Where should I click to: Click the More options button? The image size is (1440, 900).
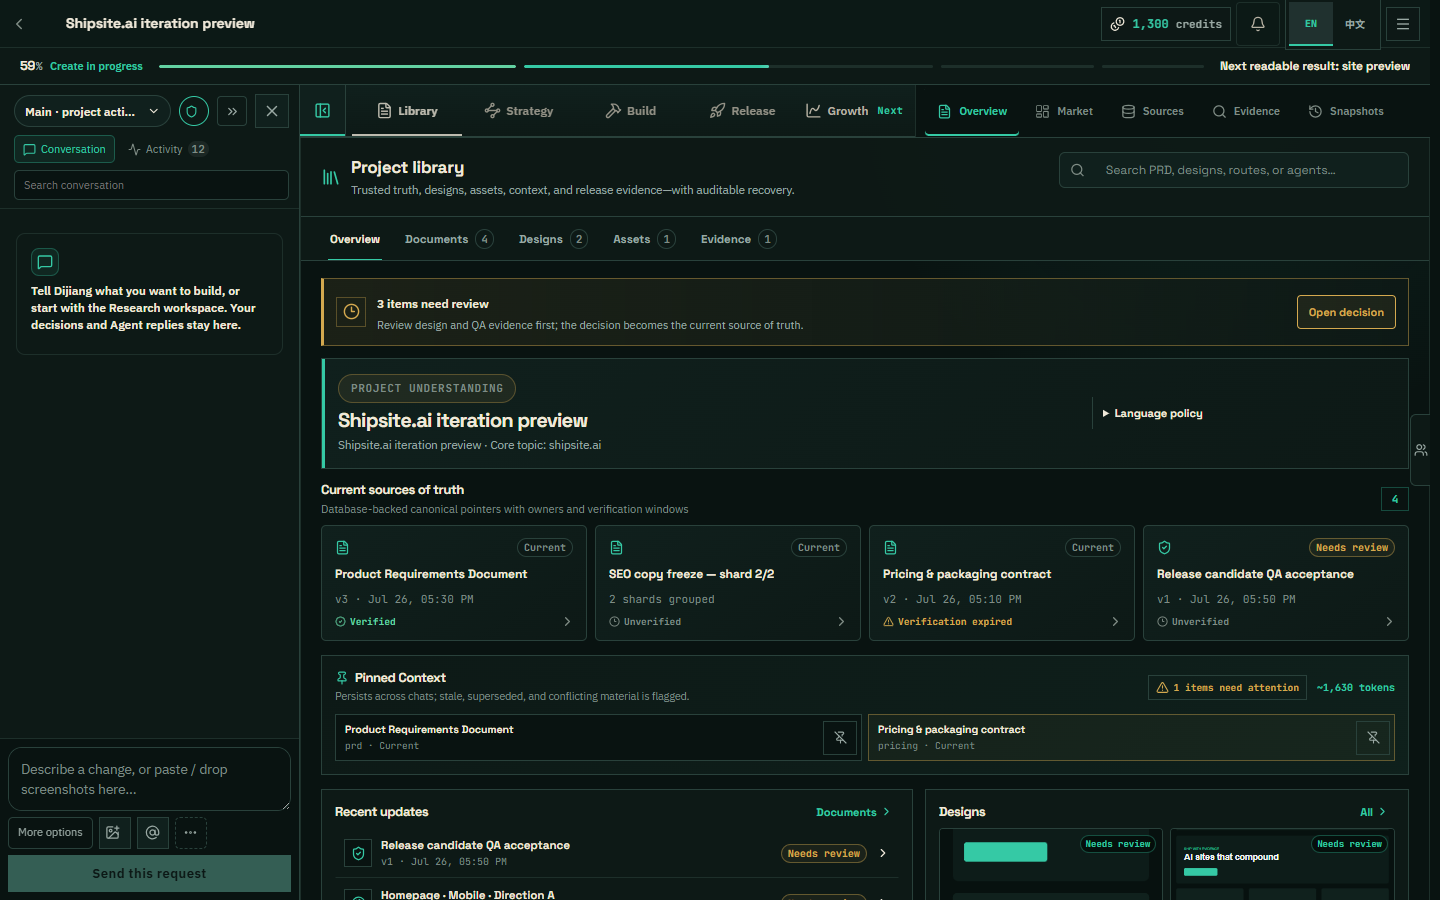click(50, 832)
